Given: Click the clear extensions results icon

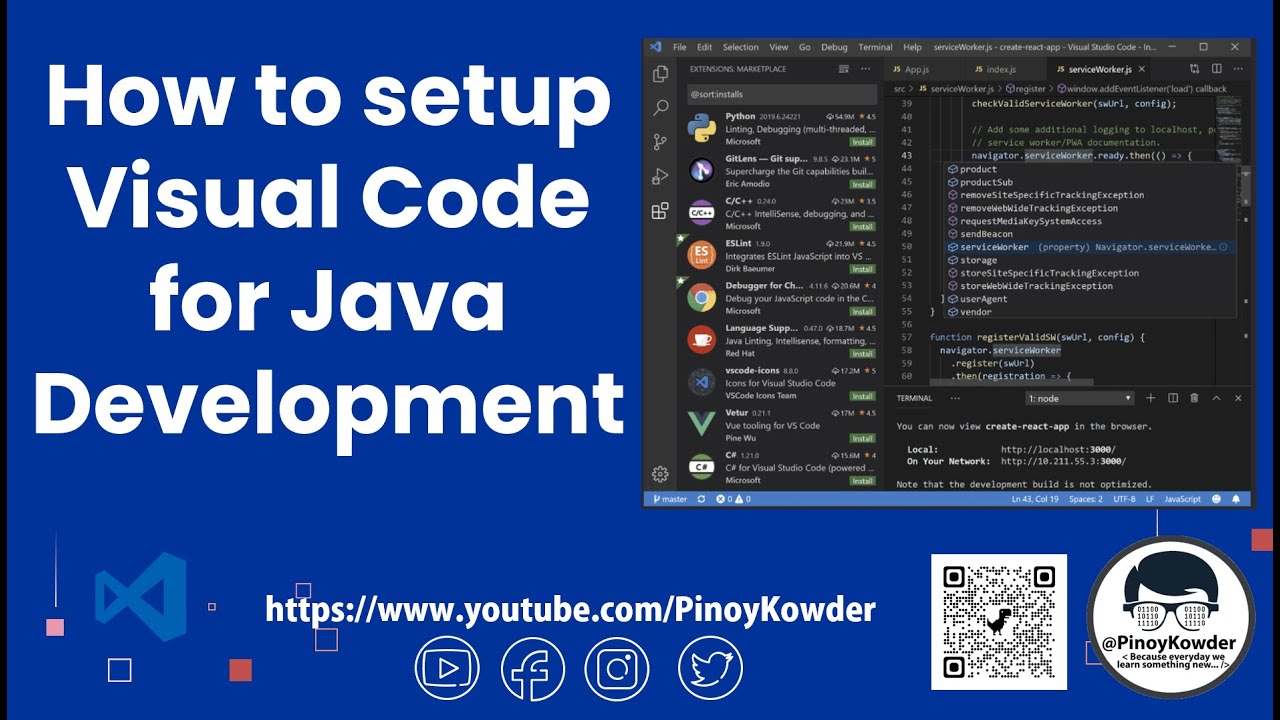Looking at the screenshot, I should coord(844,69).
